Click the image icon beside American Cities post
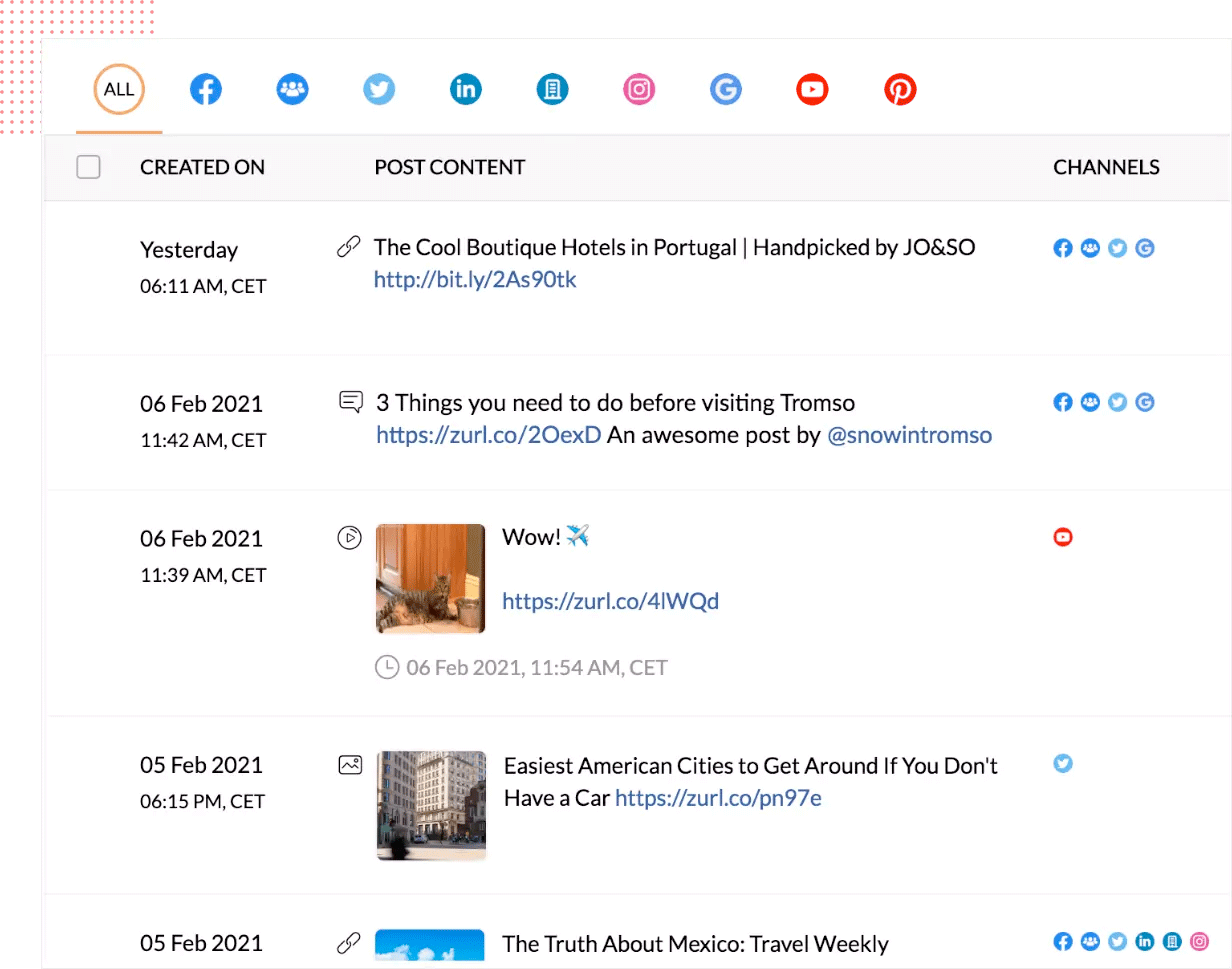 349,765
